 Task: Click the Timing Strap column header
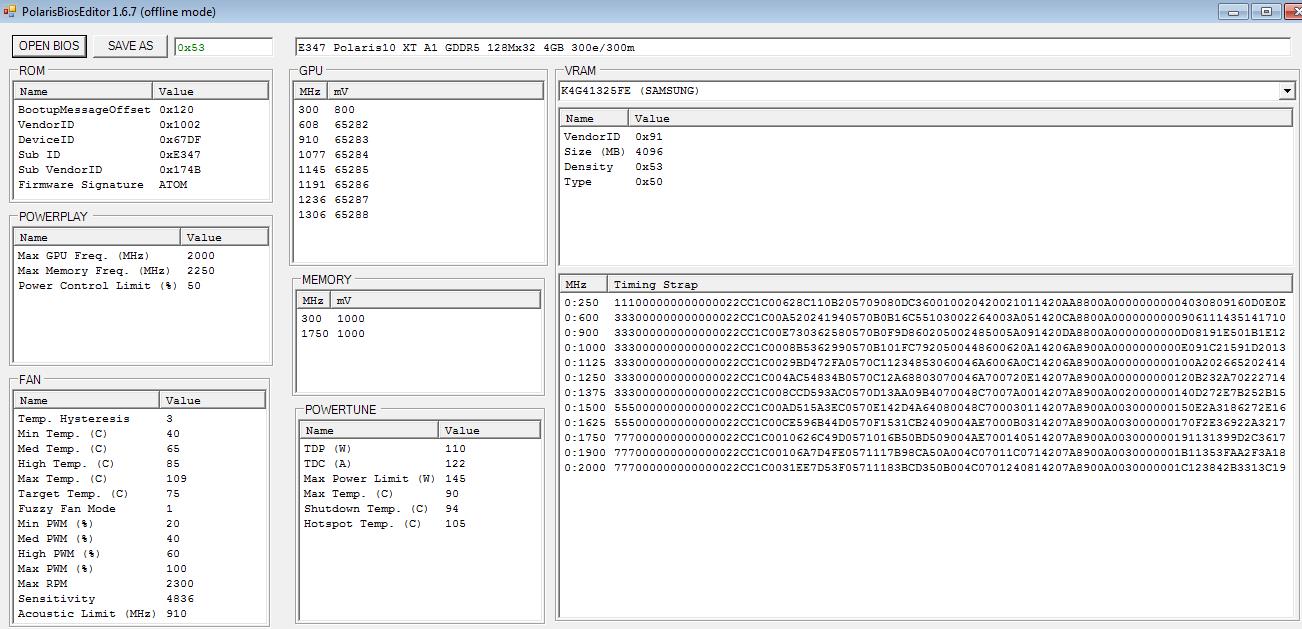point(655,284)
